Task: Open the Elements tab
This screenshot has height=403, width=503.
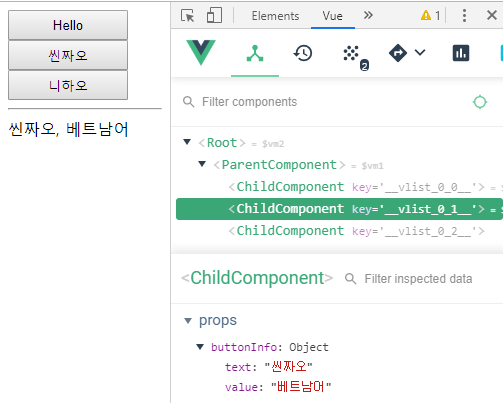Action: coord(275,16)
